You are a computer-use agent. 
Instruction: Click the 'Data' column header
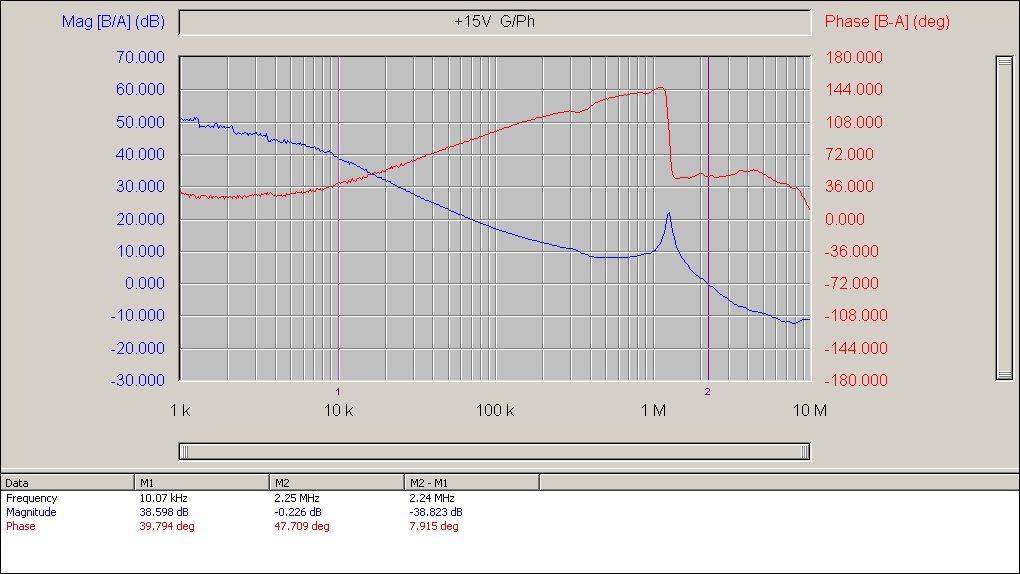(68, 483)
